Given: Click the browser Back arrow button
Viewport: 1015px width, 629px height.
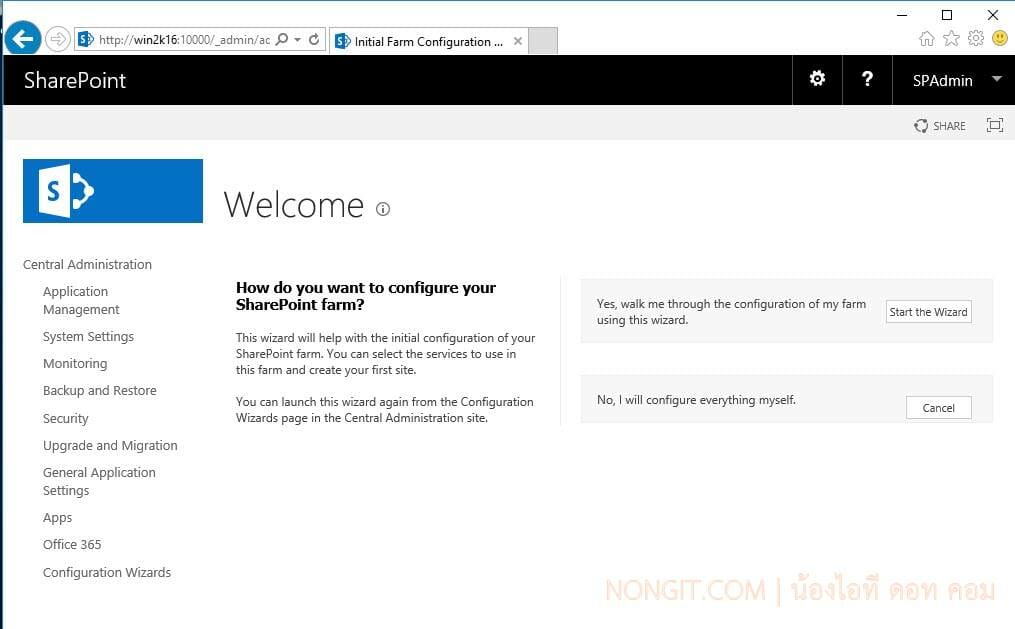Looking at the screenshot, I should click(x=23, y=39).
